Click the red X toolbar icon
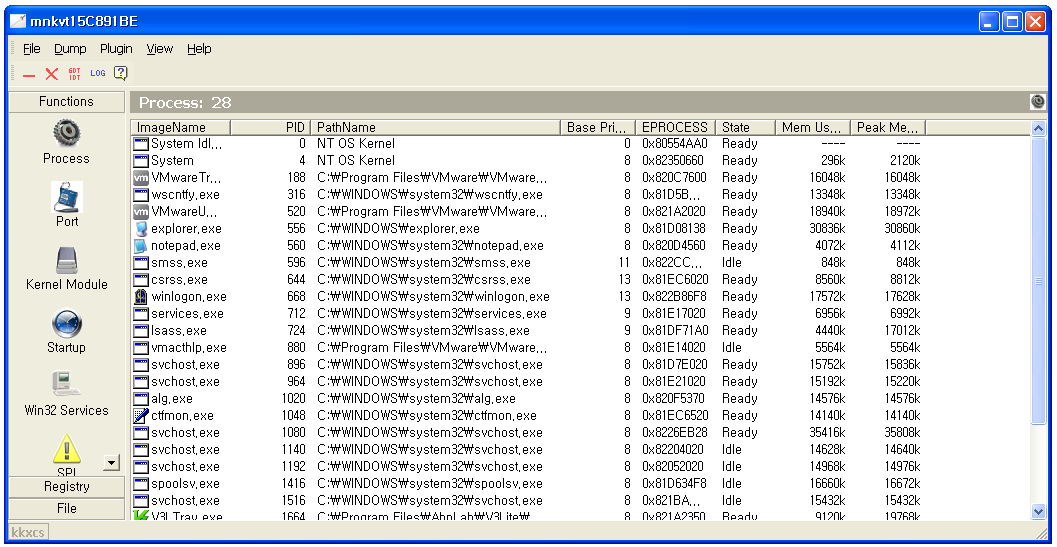The width and height of the screenshot is (1057, 547). pyautogui.click(x=52, y=74)
